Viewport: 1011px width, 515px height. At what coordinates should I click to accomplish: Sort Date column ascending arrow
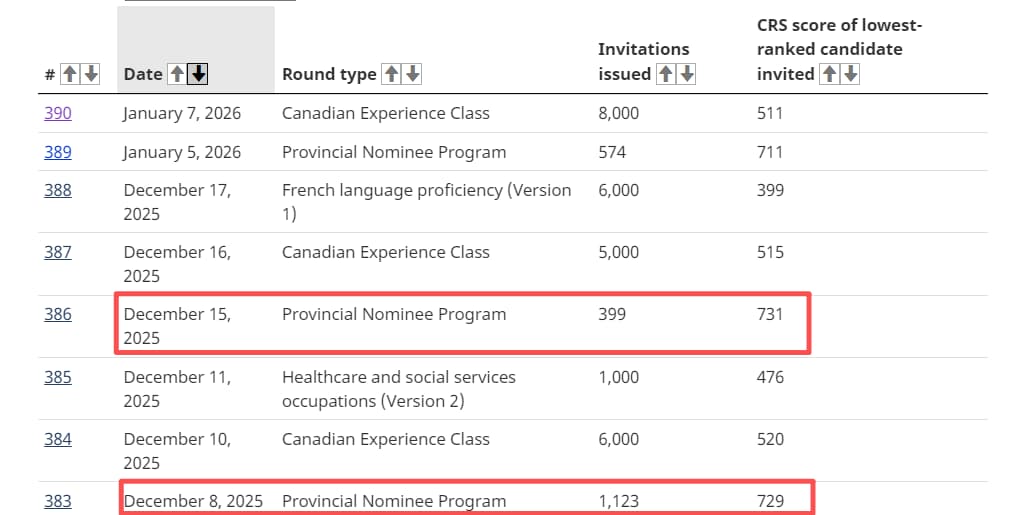point(178,74)
